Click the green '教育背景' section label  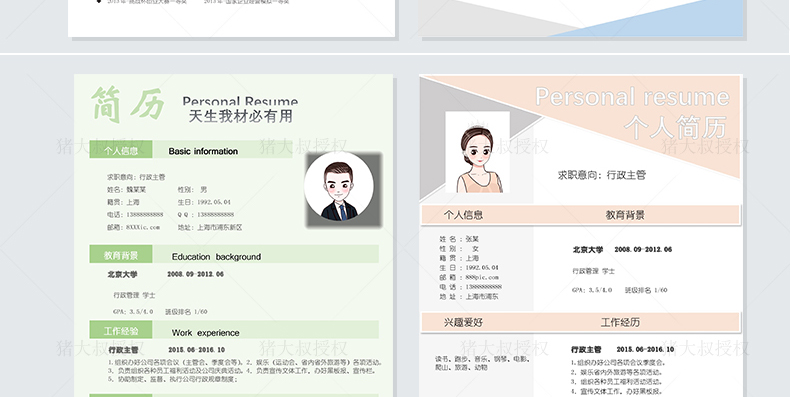point(121,255)
